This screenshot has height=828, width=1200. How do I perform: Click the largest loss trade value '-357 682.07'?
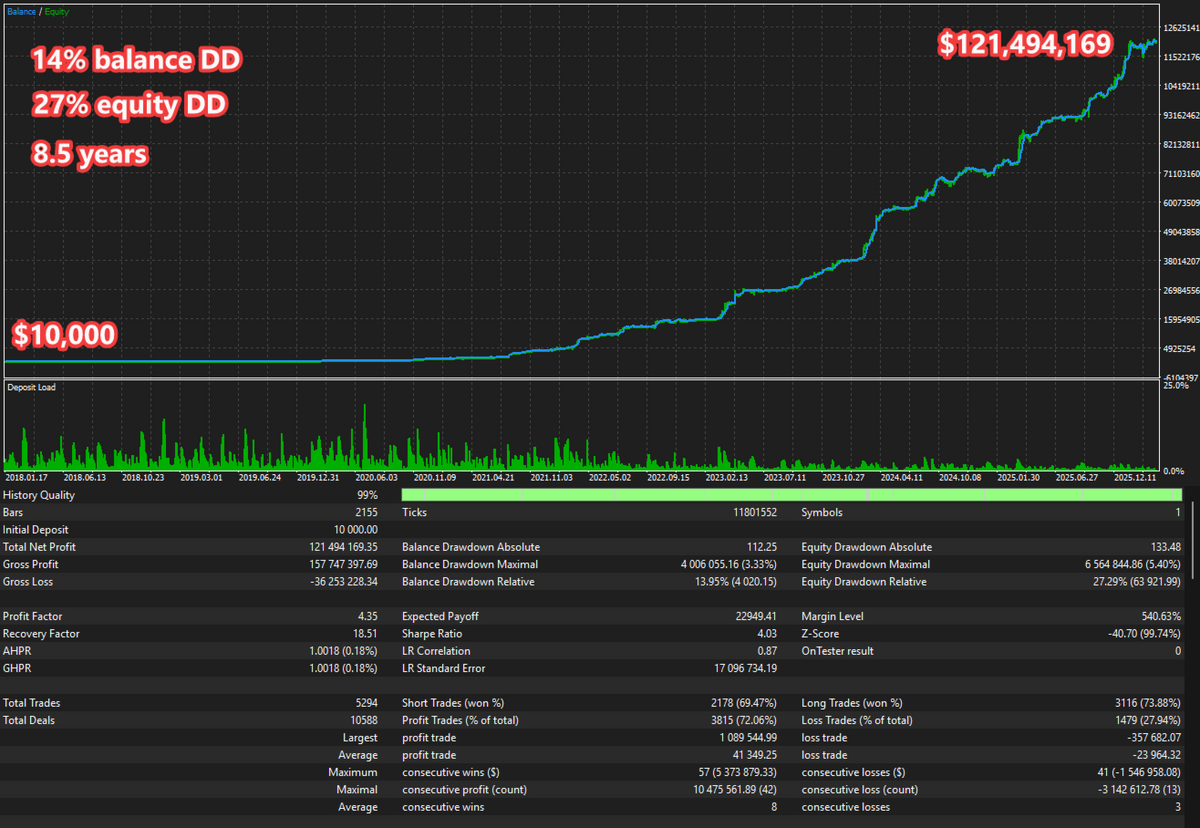point(1152,738)
